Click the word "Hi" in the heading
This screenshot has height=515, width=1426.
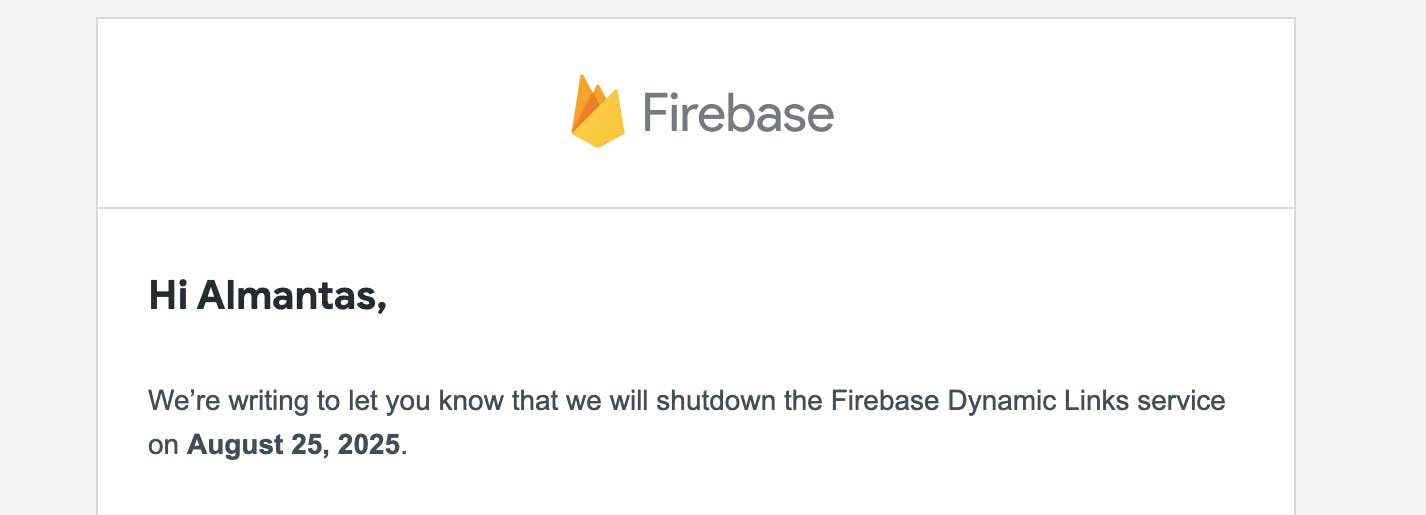(169, 296)
